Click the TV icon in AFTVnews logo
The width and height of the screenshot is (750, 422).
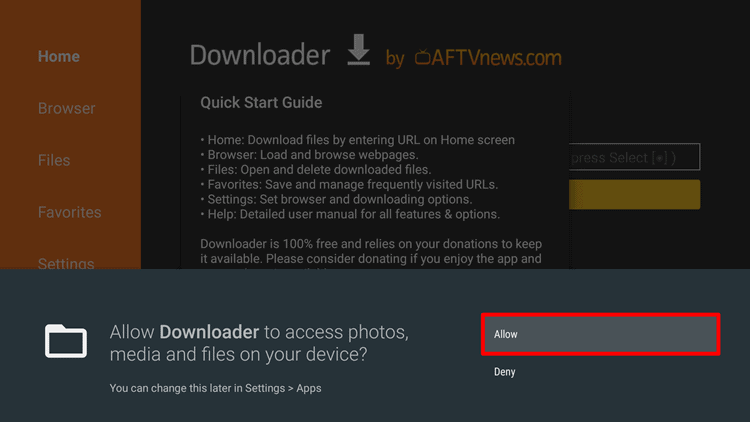point(423,58)
